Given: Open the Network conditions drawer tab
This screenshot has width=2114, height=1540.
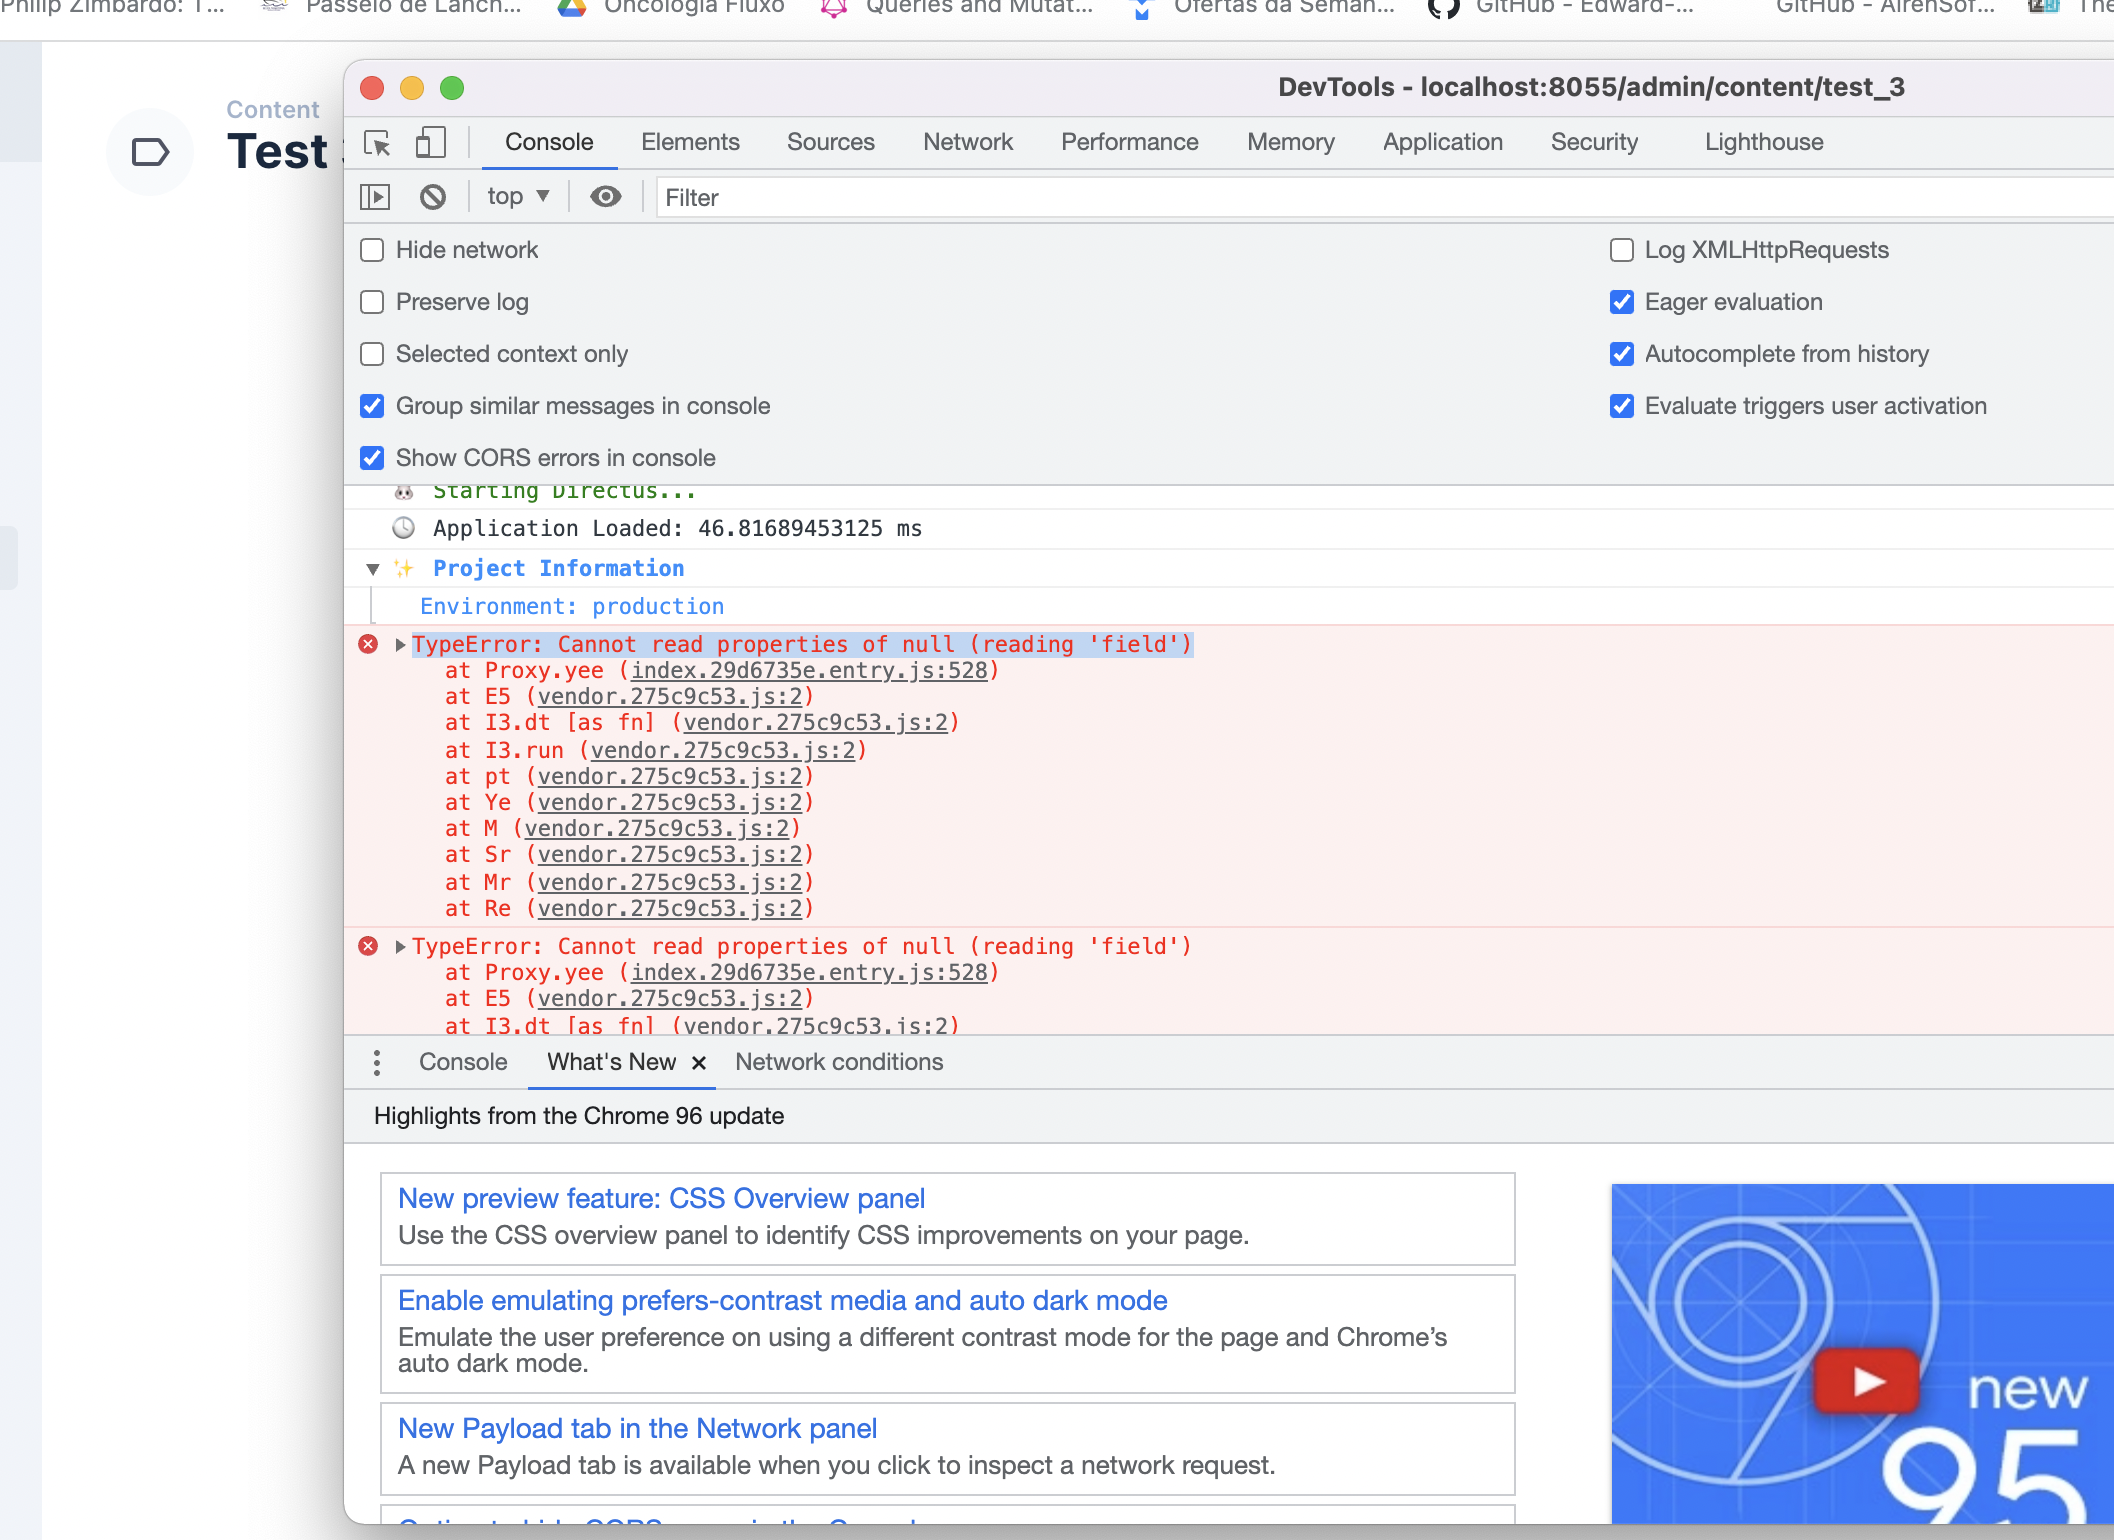Looking at the screenshot, I should tap(839, 1062).
